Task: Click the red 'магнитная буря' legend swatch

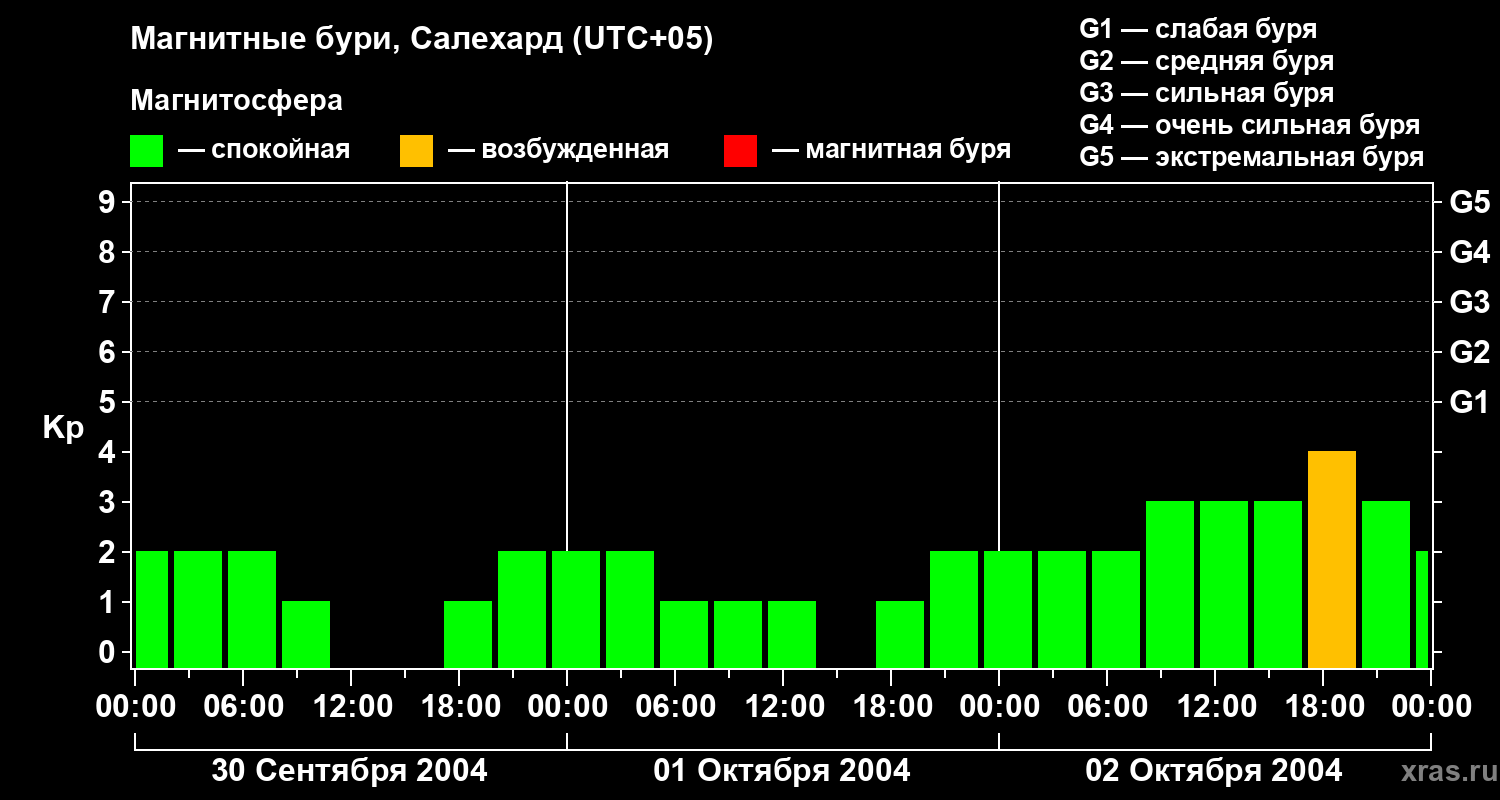Action: click(740, 150)
